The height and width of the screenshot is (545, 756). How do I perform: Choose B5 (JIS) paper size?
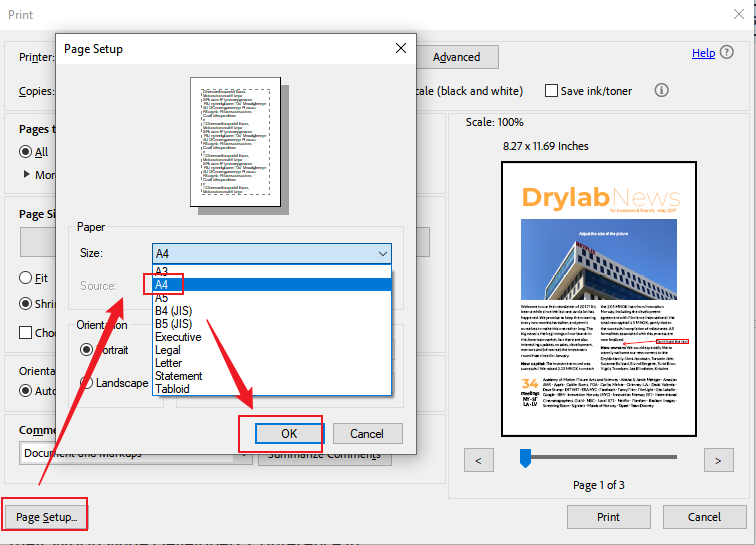tap(272, 324)
